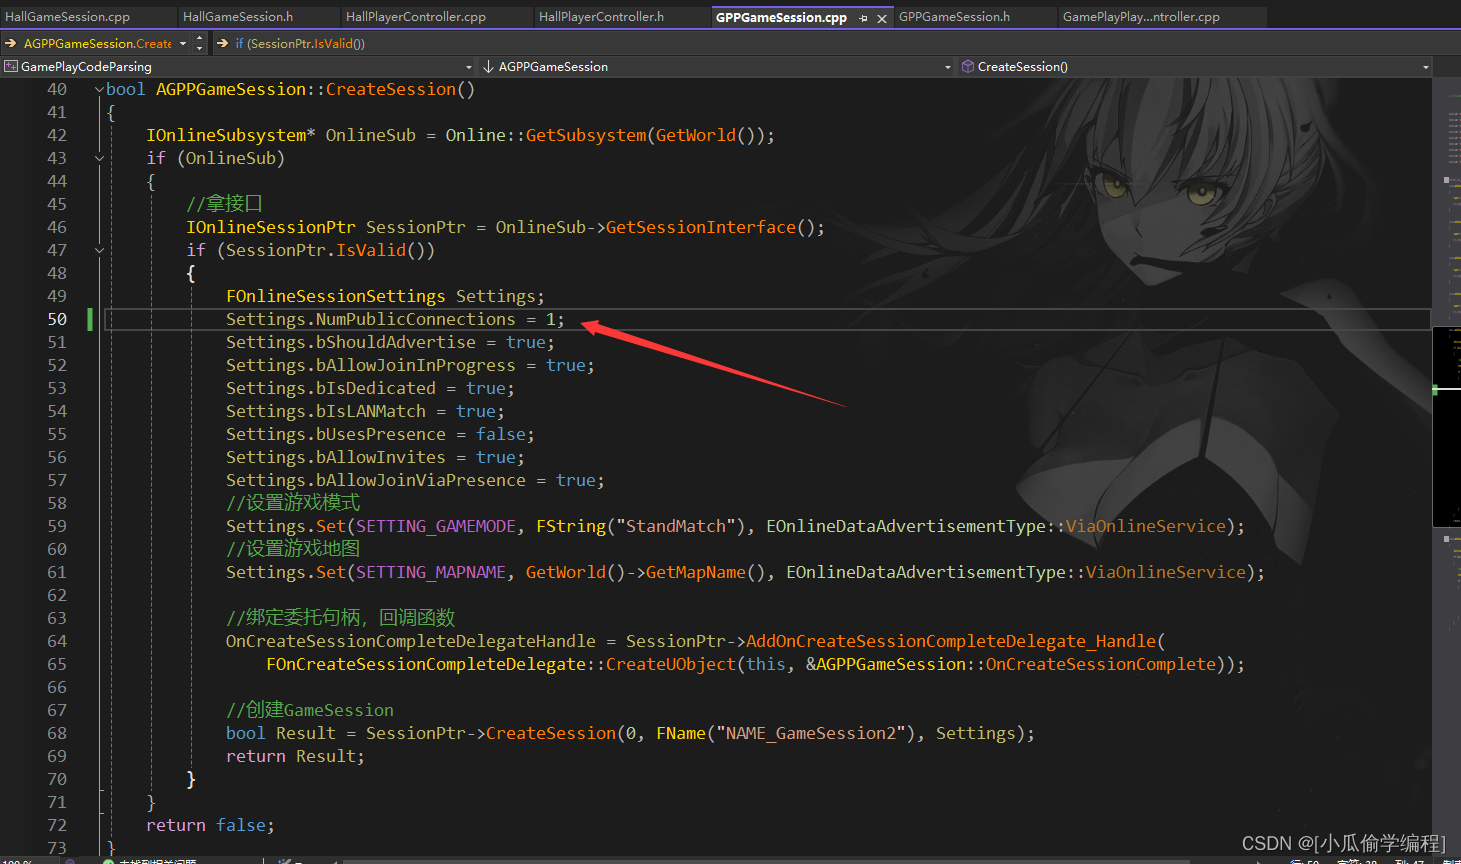
Task: Click GetSessionInterface call
Action: click(701, 227)
